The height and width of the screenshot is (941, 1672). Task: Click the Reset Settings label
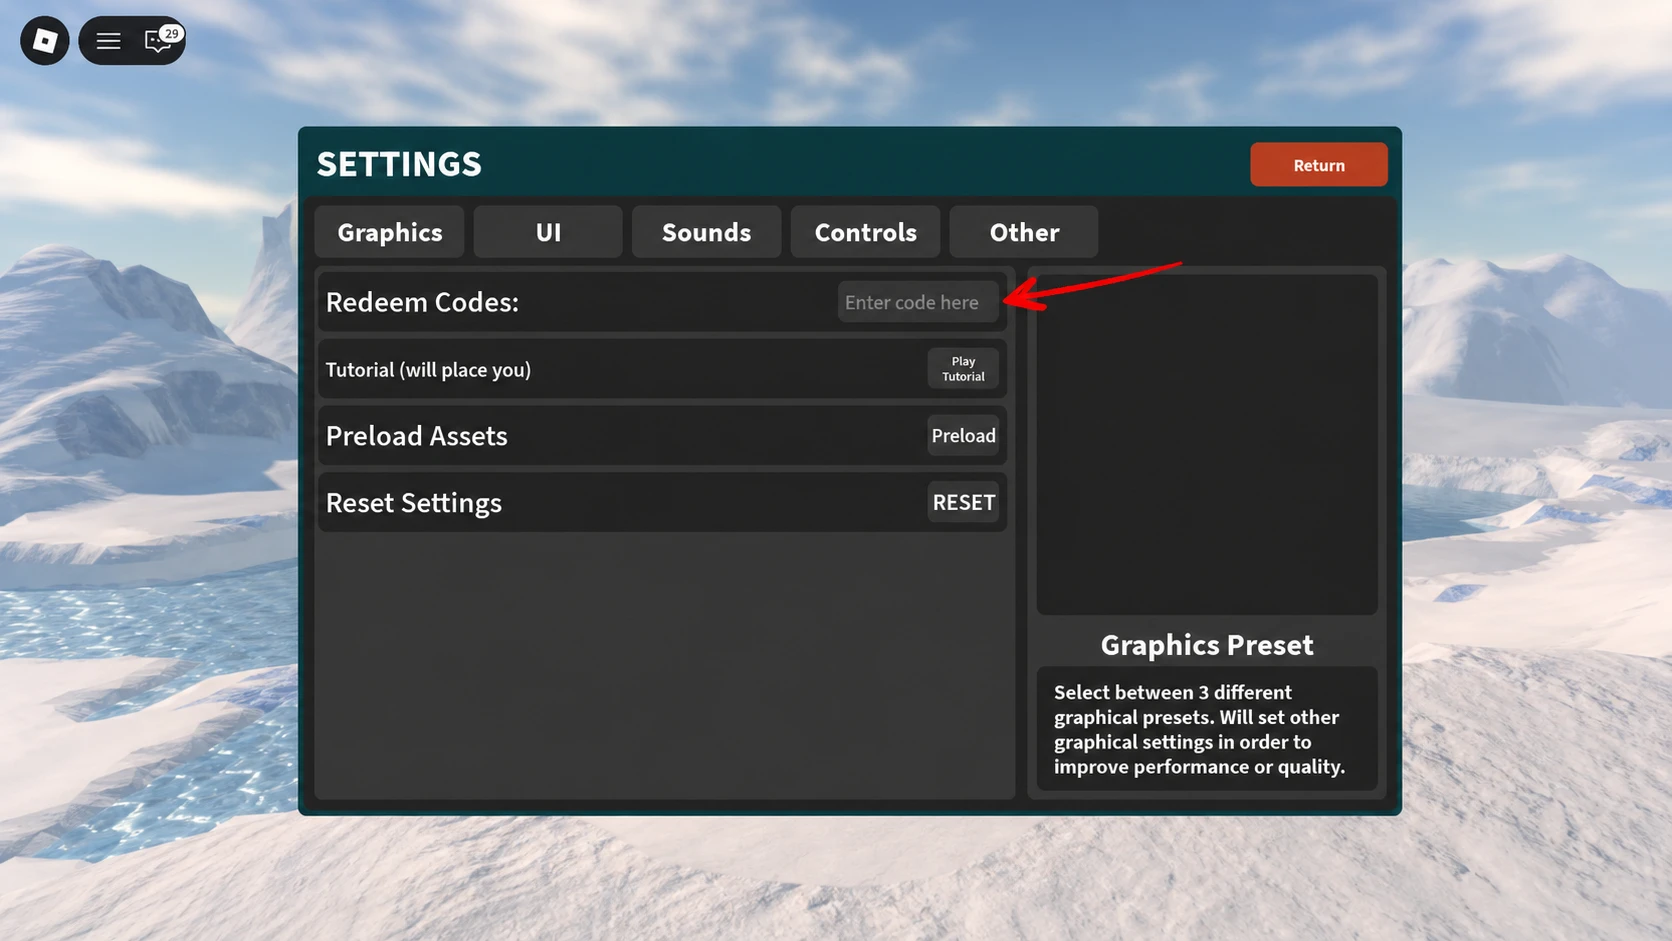[414, 503]
